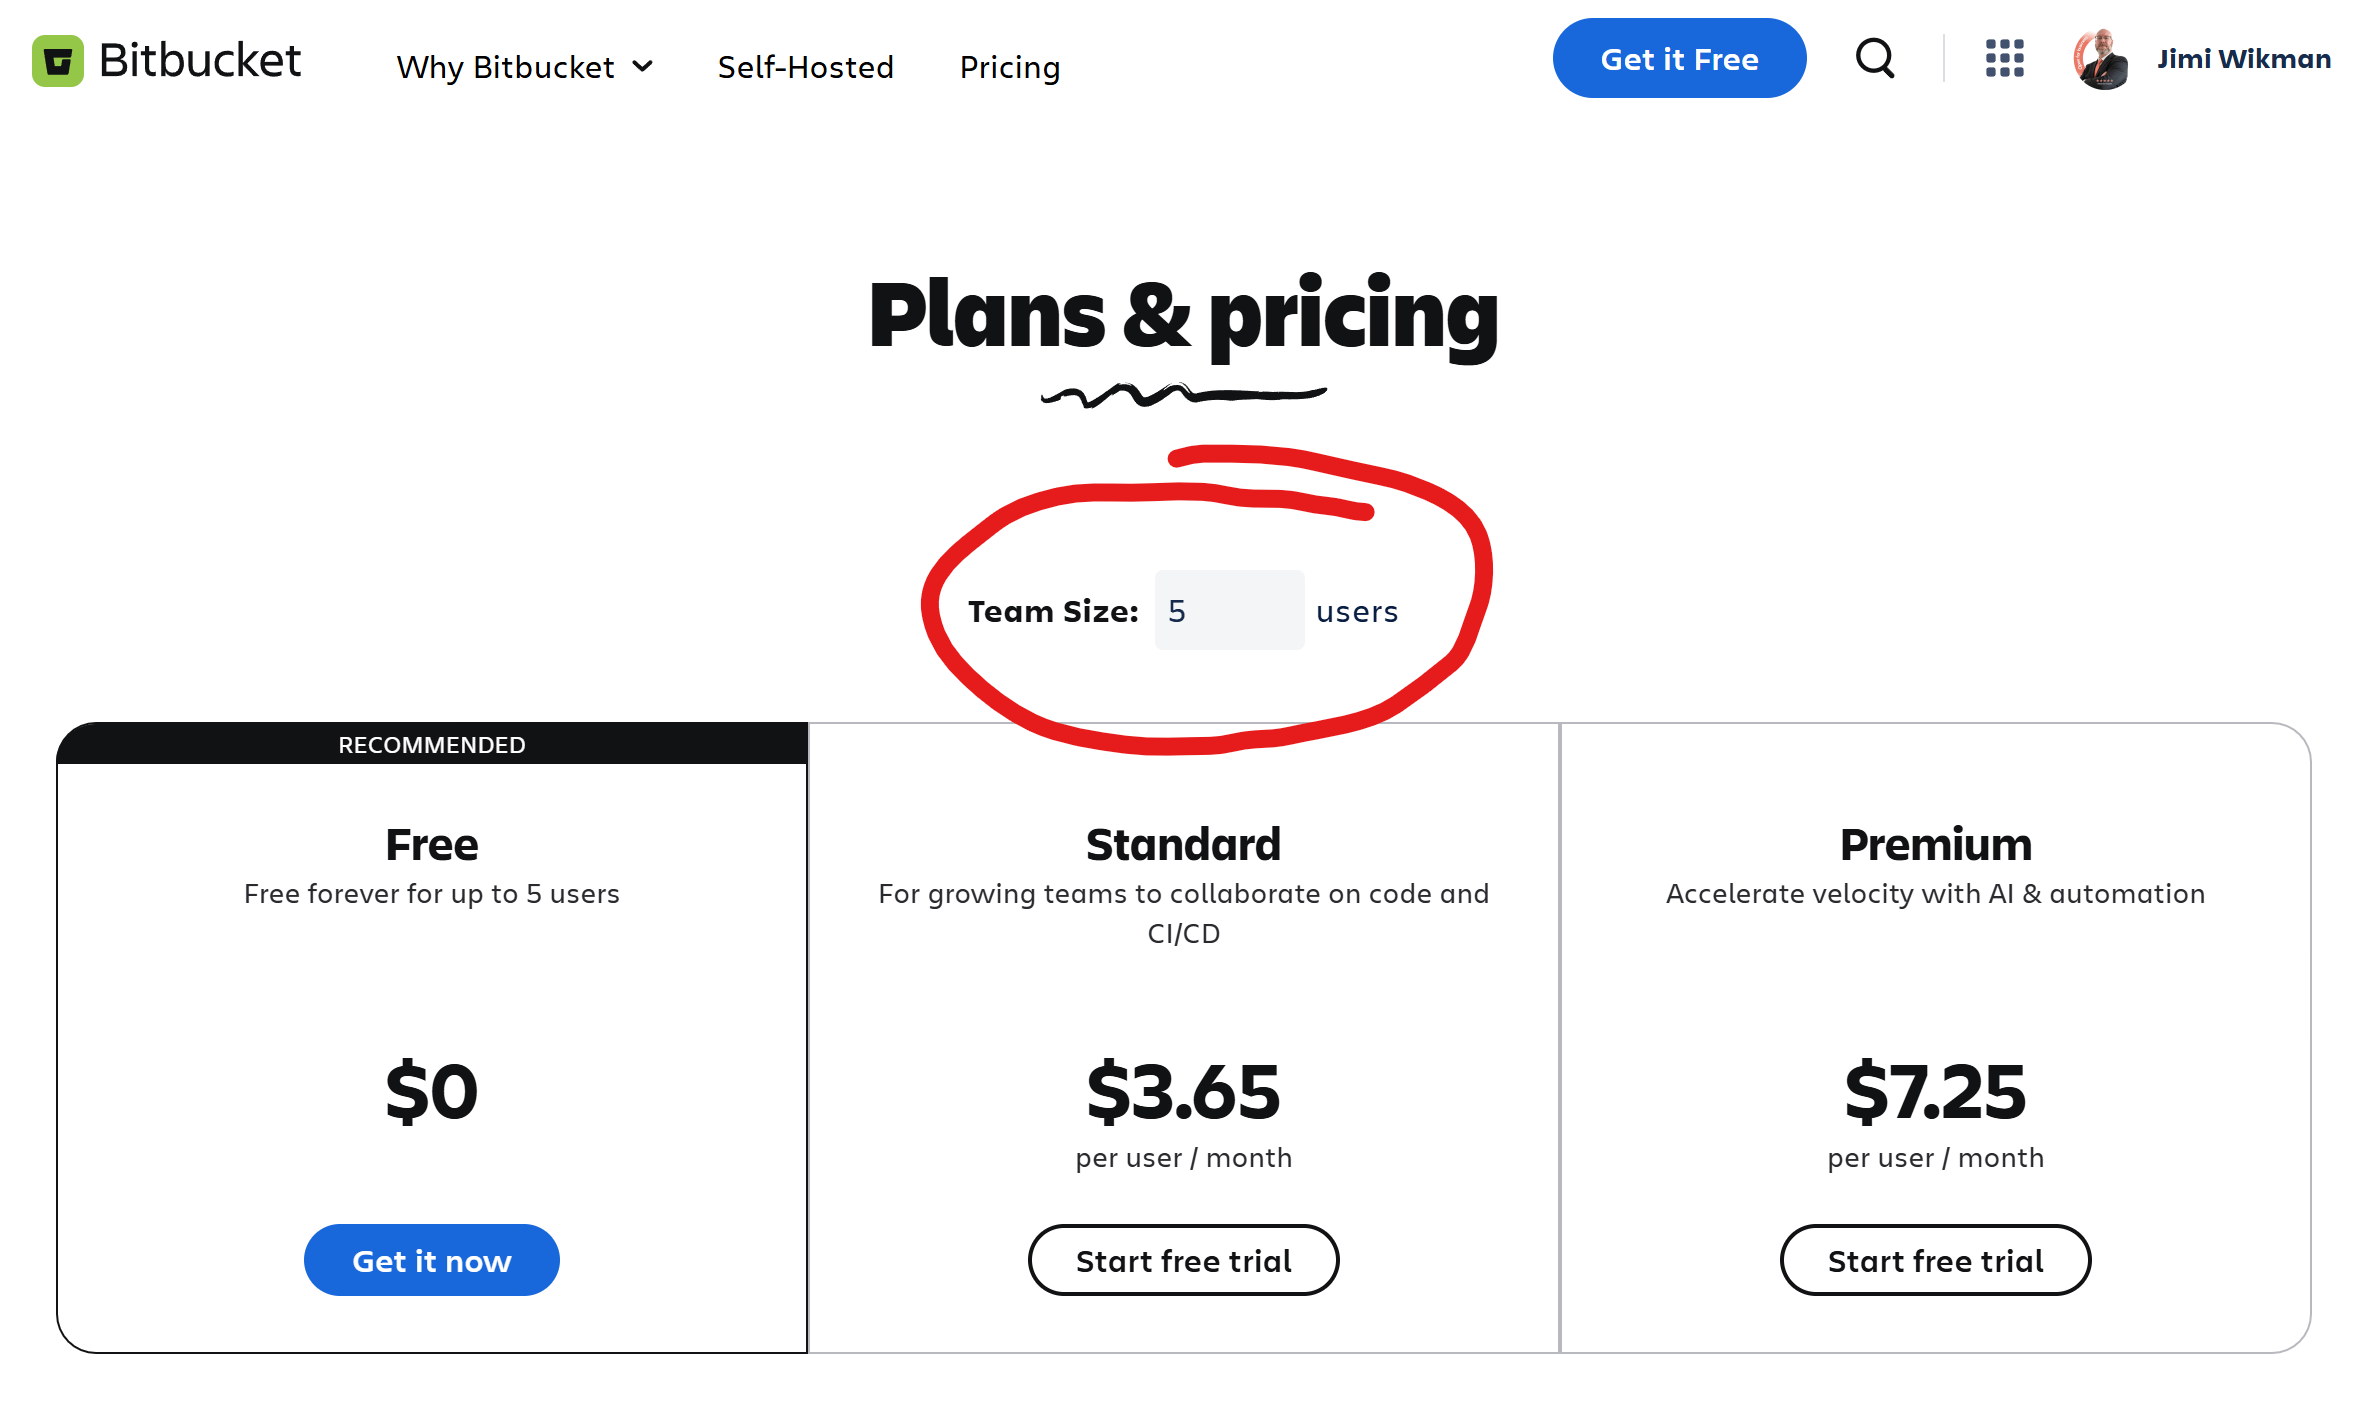
Task: Go to the Self-Hosted page
Action: 805,67
